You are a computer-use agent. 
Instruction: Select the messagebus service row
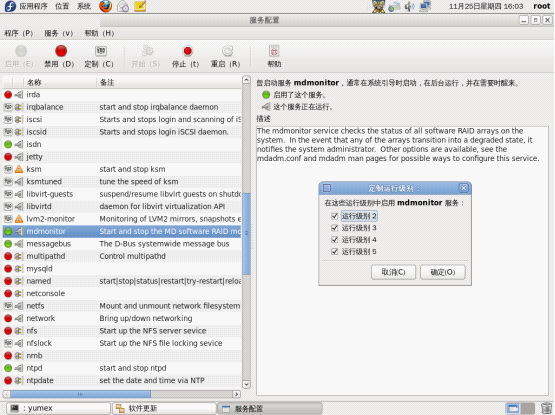[122, 244]
